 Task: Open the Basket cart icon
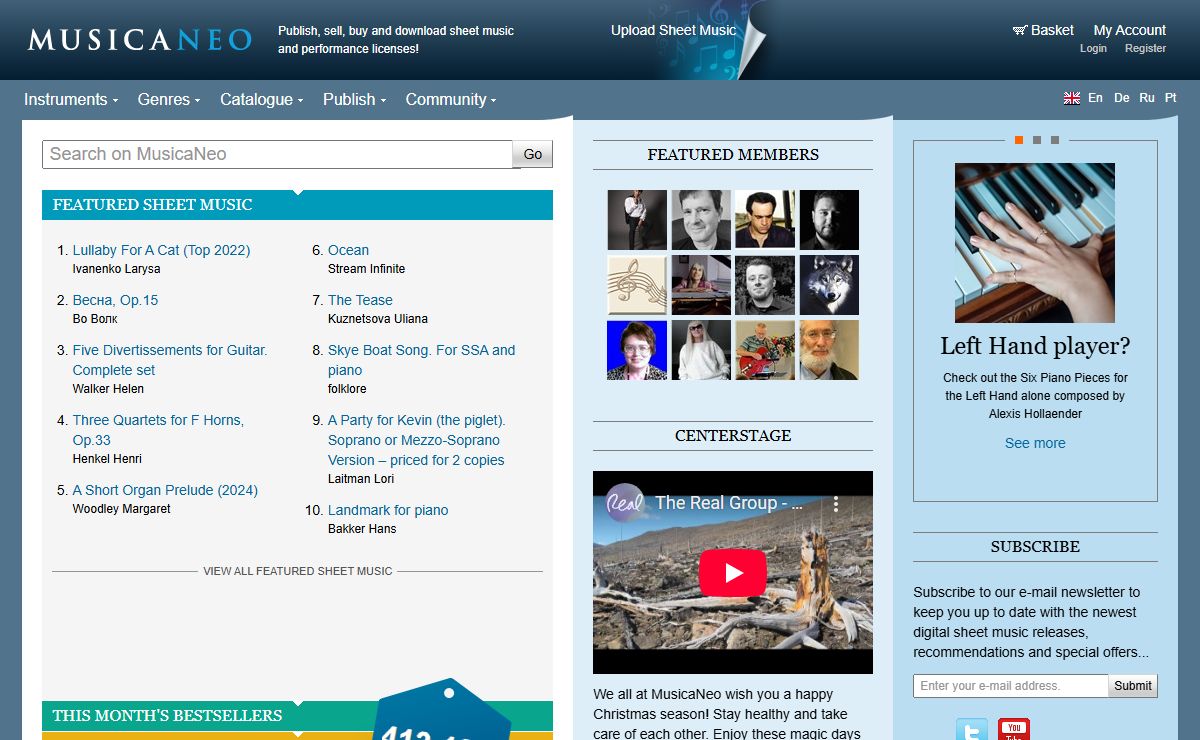[x=1020, y=31]
